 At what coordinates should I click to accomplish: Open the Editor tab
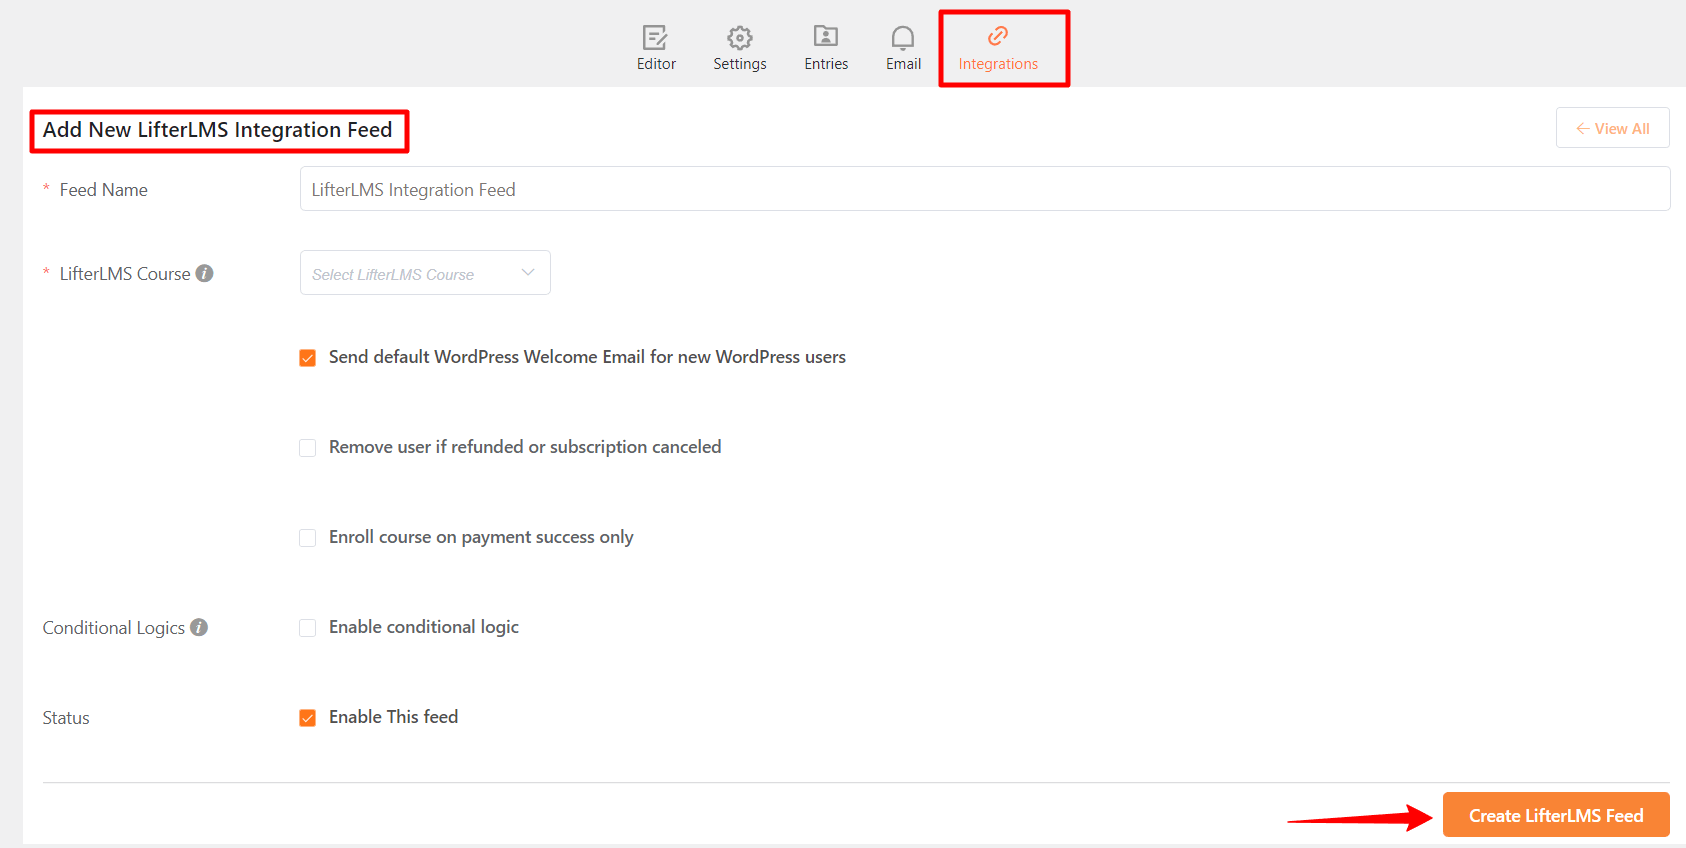pos(656,48)
